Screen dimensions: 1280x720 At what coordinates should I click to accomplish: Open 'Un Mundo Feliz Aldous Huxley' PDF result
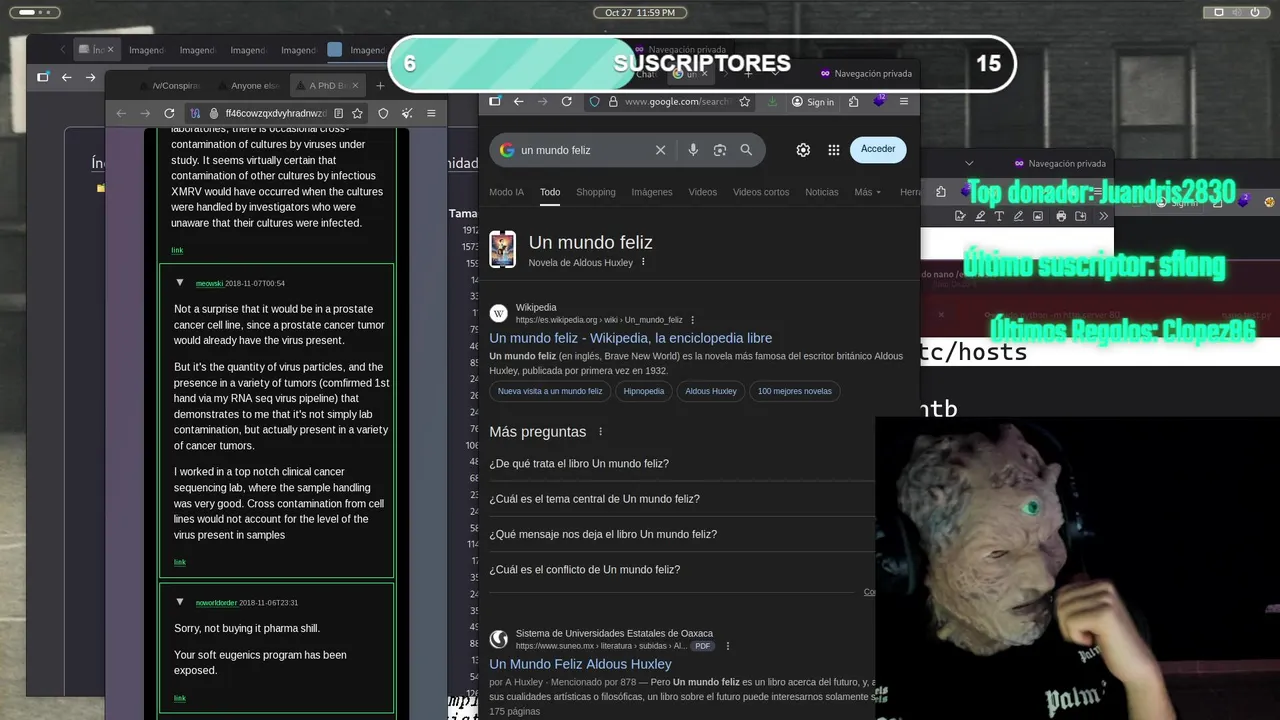coord(580,664)
